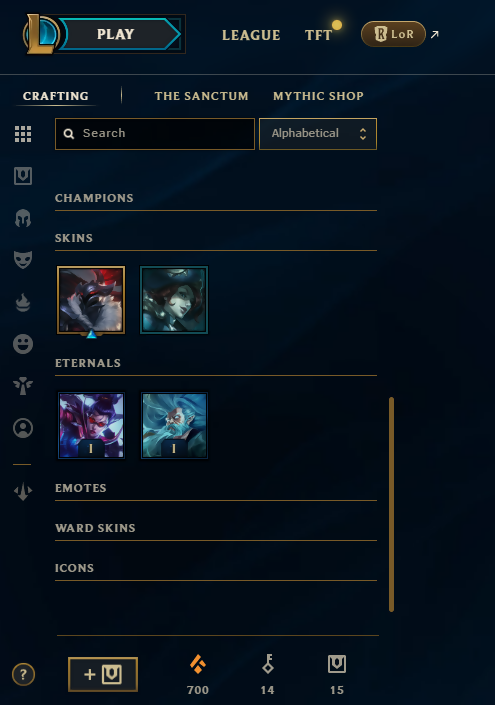Filter loot by summoner icons

pos(23,428)
